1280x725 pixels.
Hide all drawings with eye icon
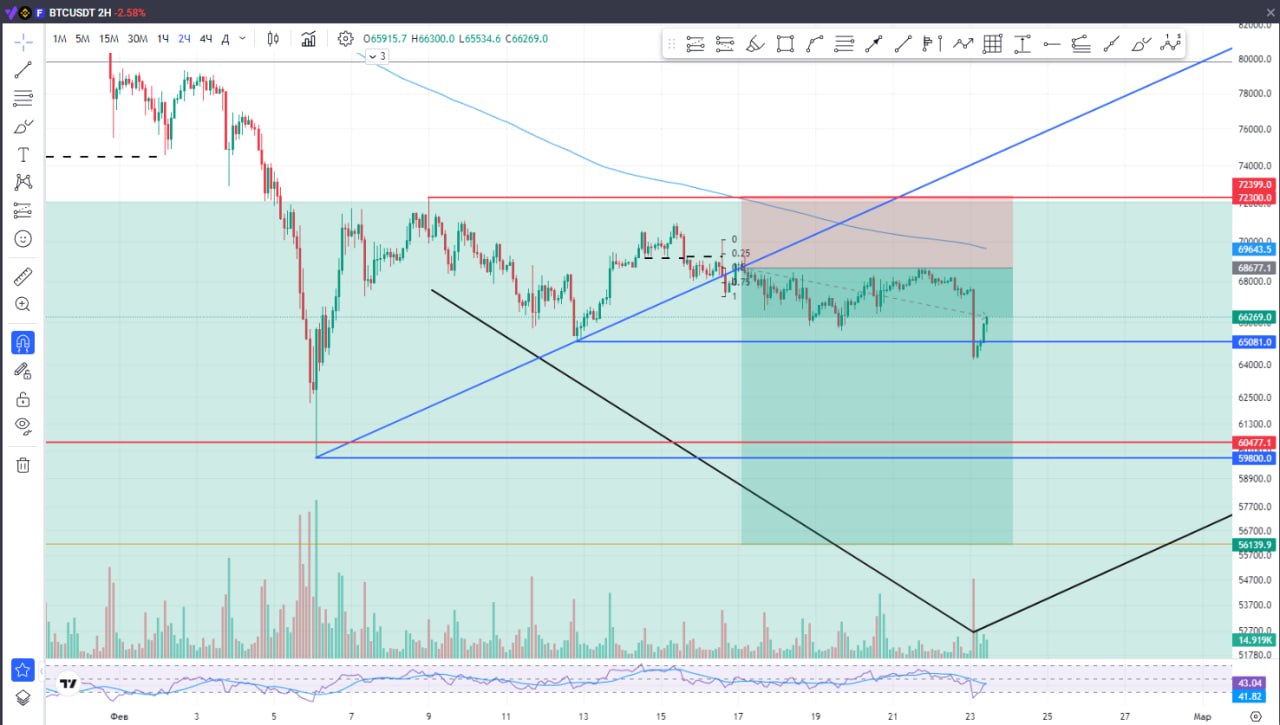(23, 426)
